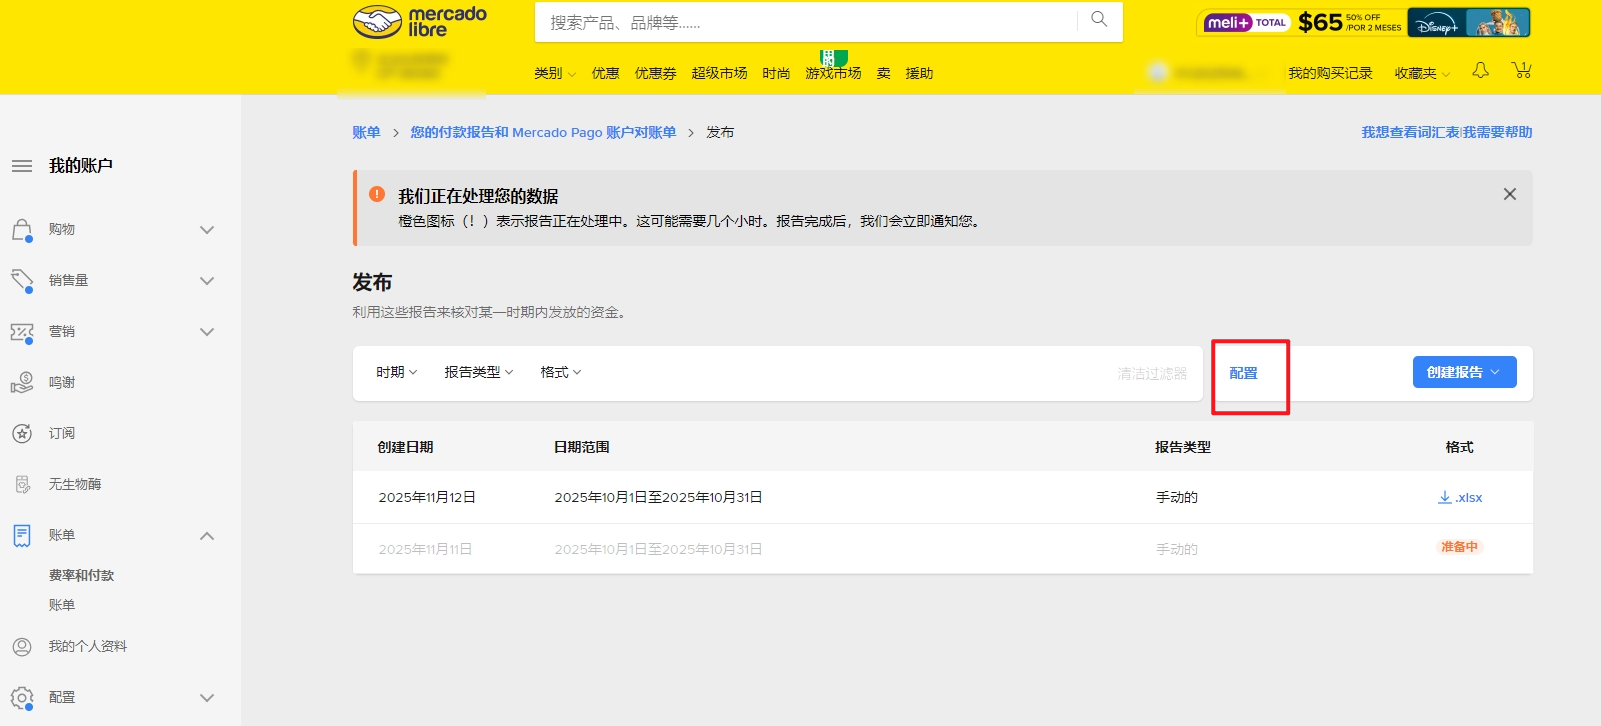The image size is (1601, 726).
Task: Click the Mercado Libre logo
Action: click(420, 22)
